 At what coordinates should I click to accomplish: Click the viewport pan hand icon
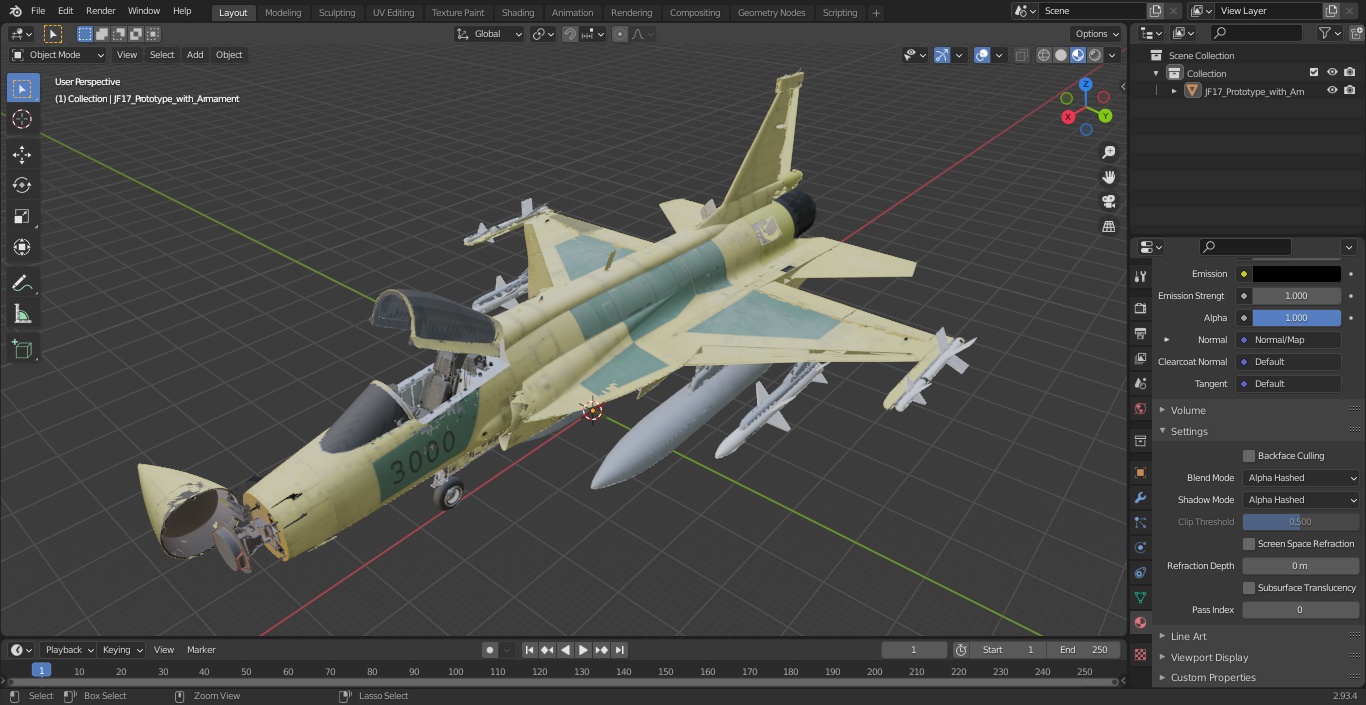point(1109,177)
